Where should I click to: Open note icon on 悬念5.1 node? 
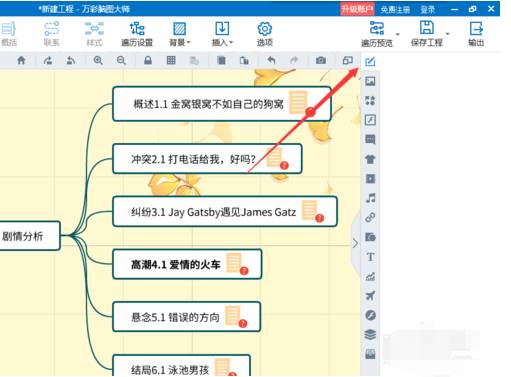tap(233, 315)
